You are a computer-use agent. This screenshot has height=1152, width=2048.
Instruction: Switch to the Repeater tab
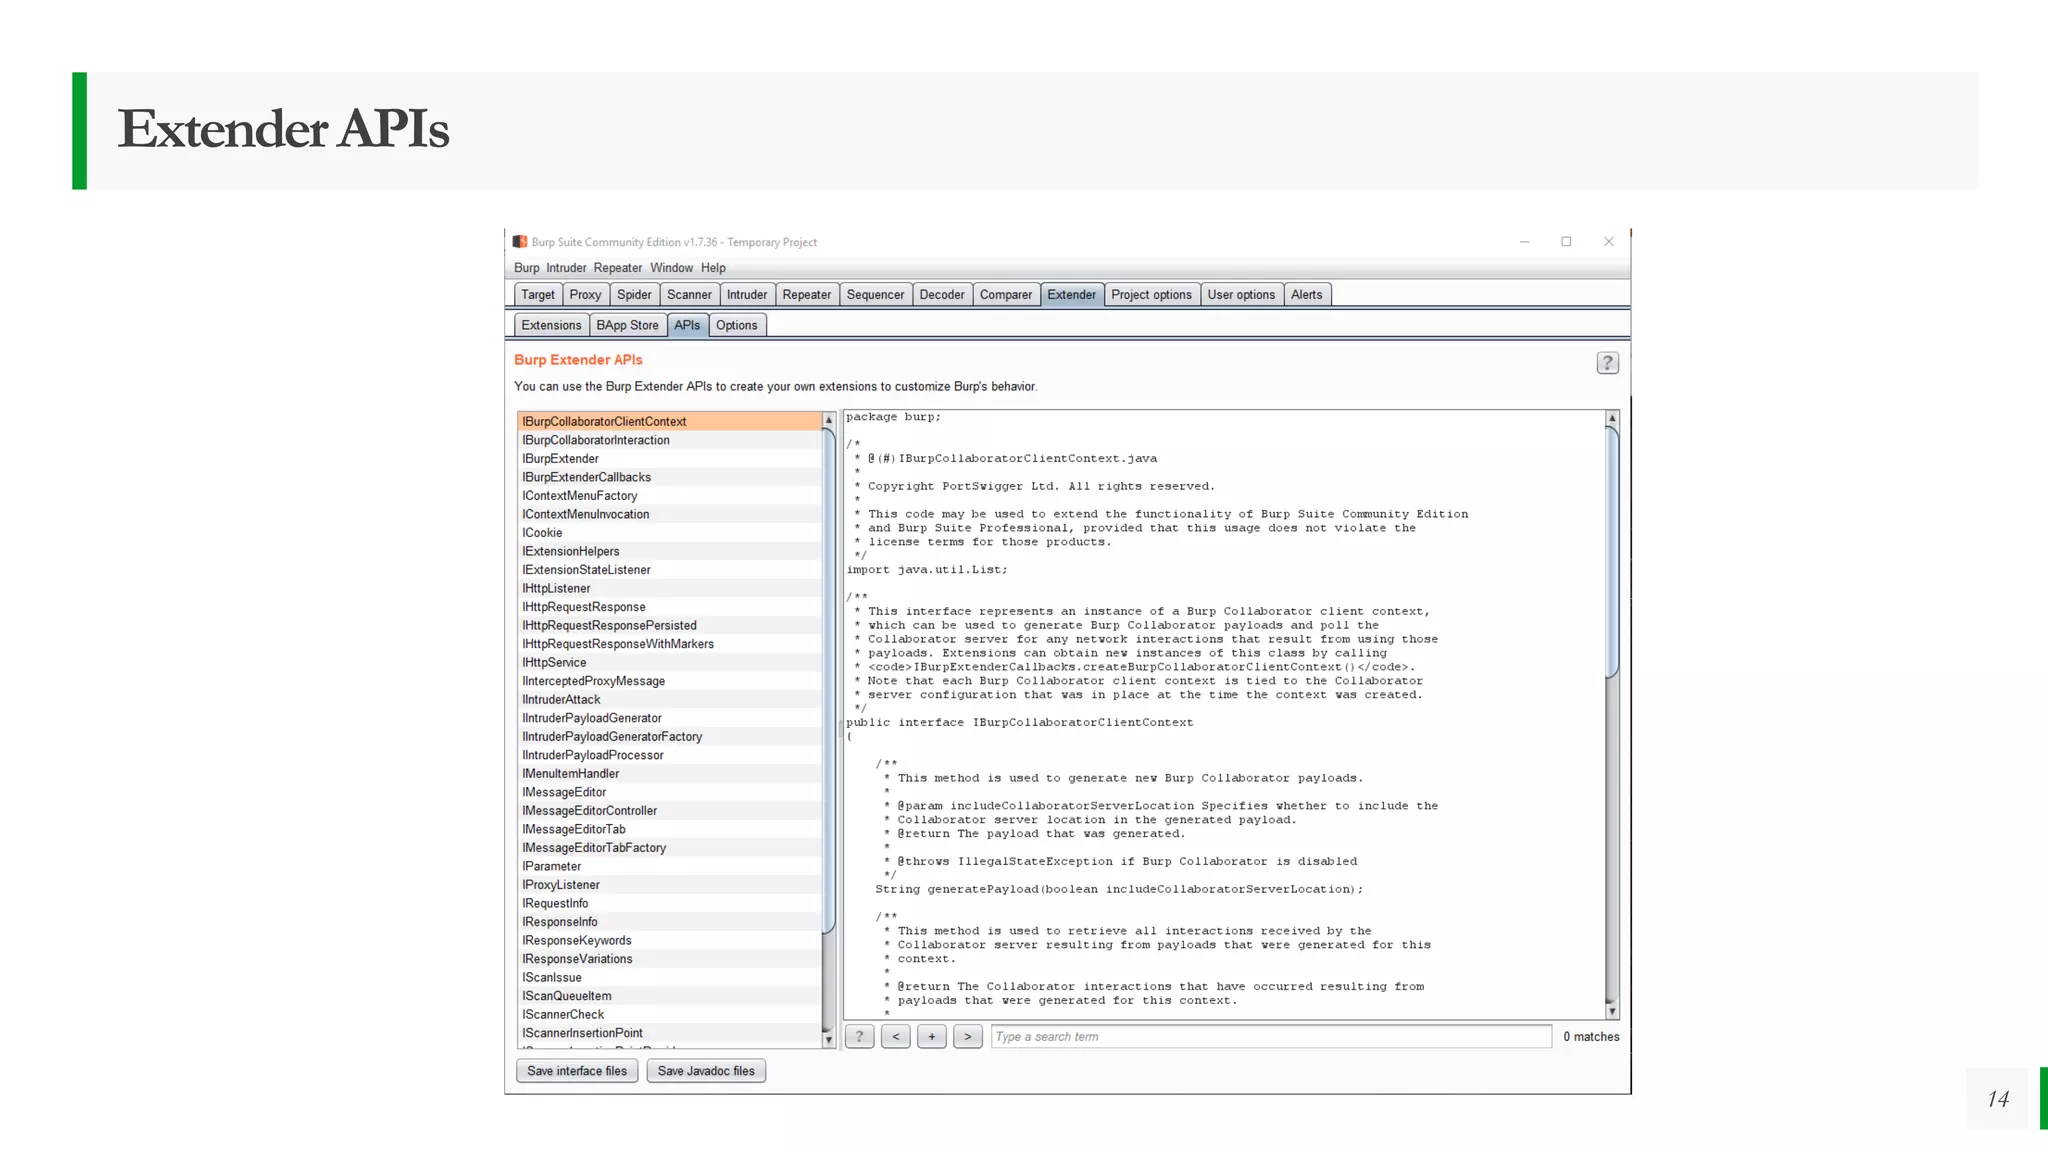(x=807, y=295)
